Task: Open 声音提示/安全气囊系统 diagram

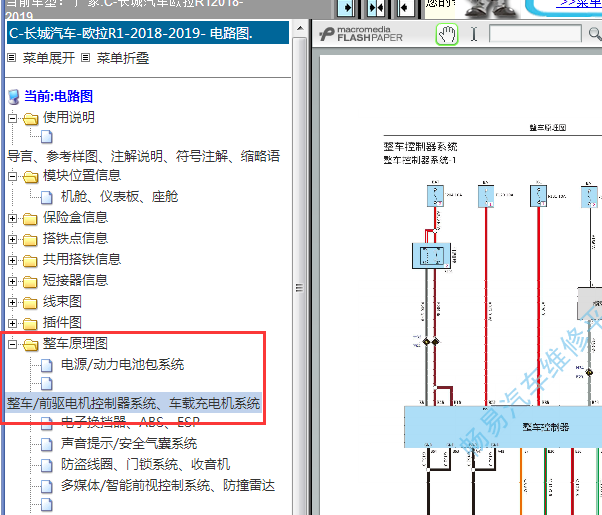Action: click(129, 444)
